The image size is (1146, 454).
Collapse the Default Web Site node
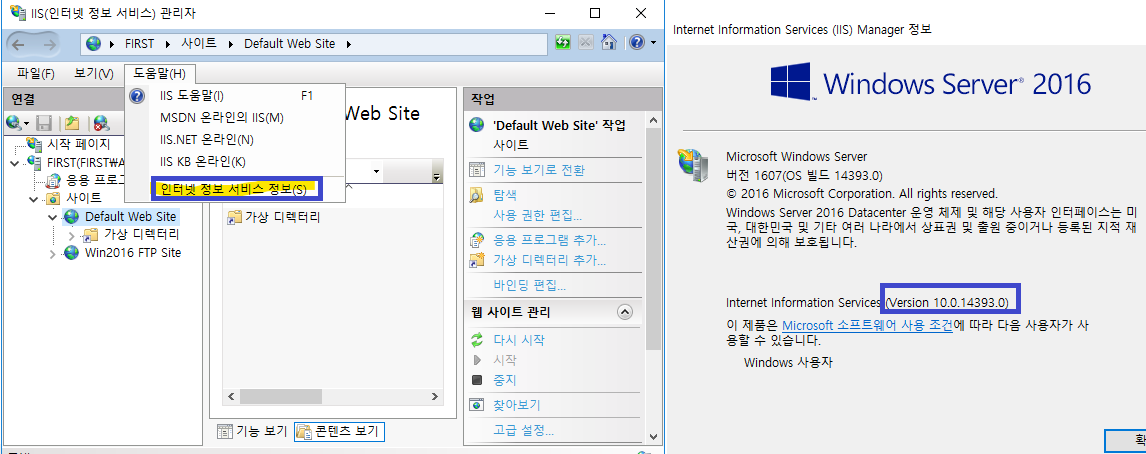pyautogui.click(x=52, y=216)
